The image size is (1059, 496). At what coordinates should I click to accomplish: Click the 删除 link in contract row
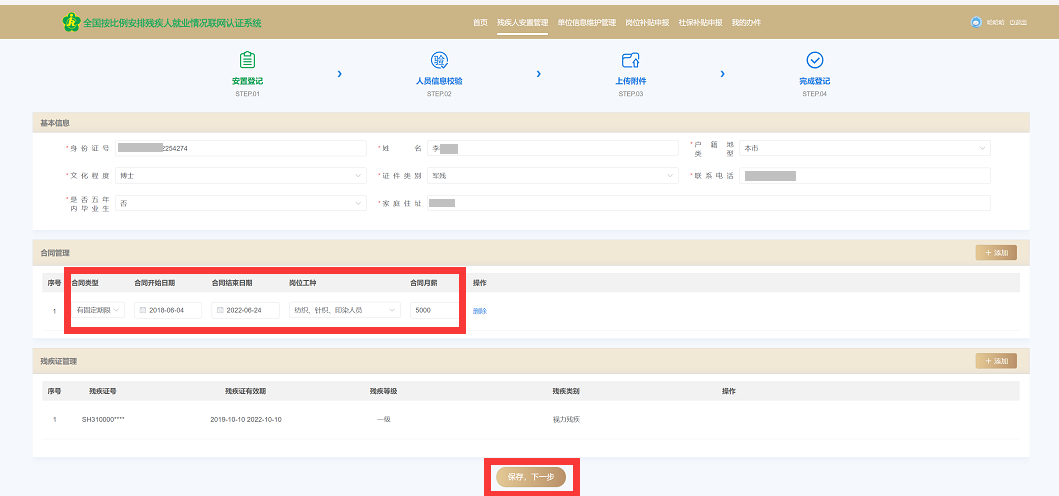coord(480,311)
